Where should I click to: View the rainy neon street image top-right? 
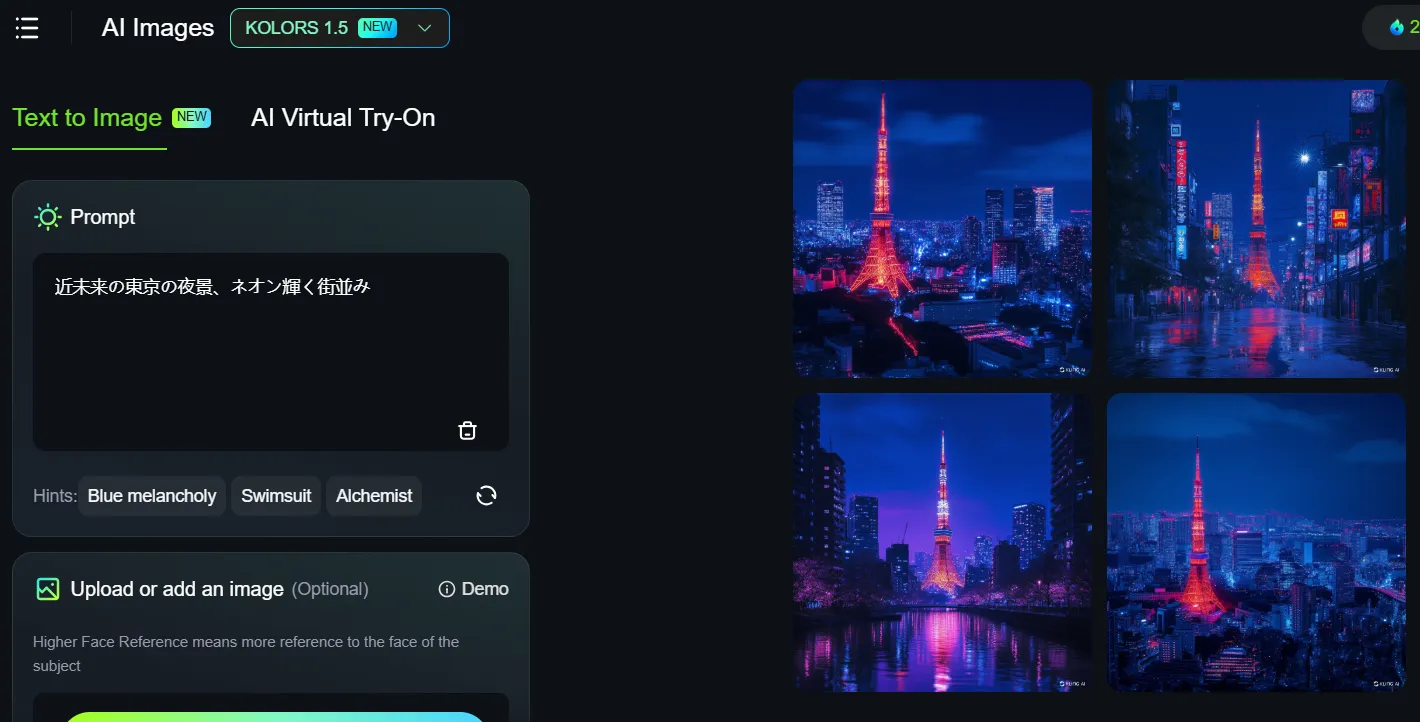1256,228
